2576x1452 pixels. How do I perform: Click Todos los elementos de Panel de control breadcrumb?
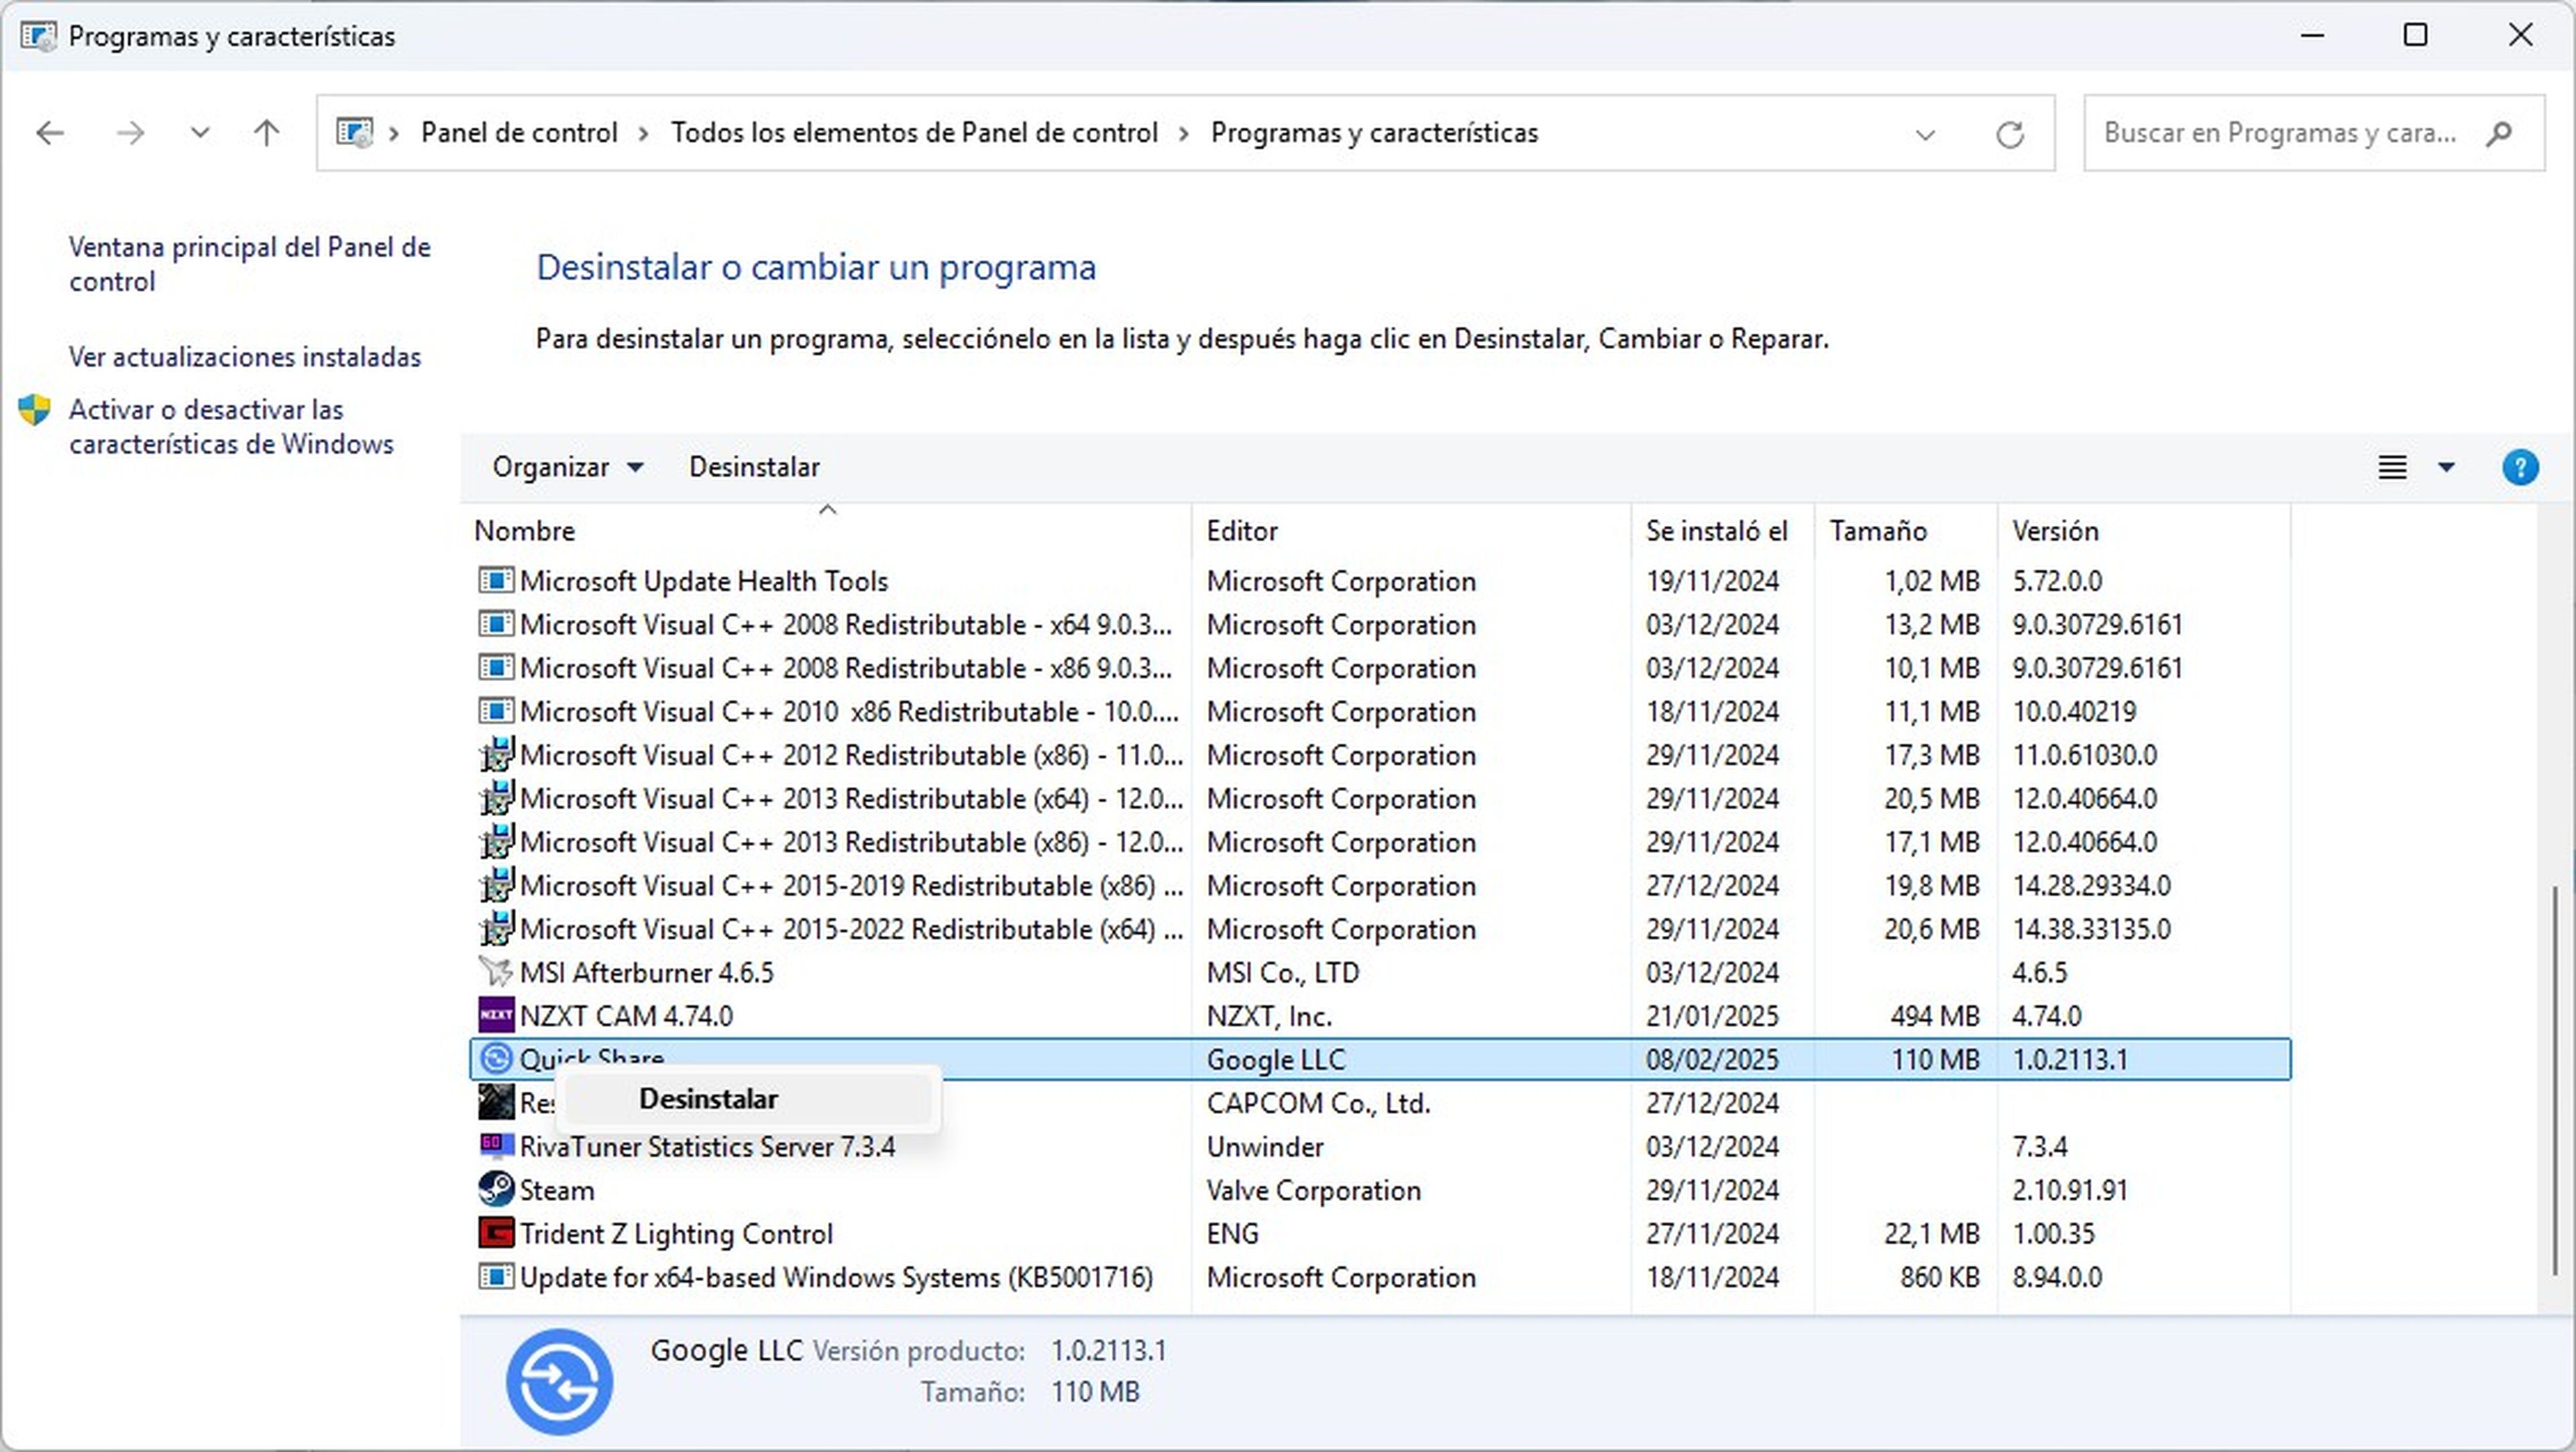click(x=914, y=133)
